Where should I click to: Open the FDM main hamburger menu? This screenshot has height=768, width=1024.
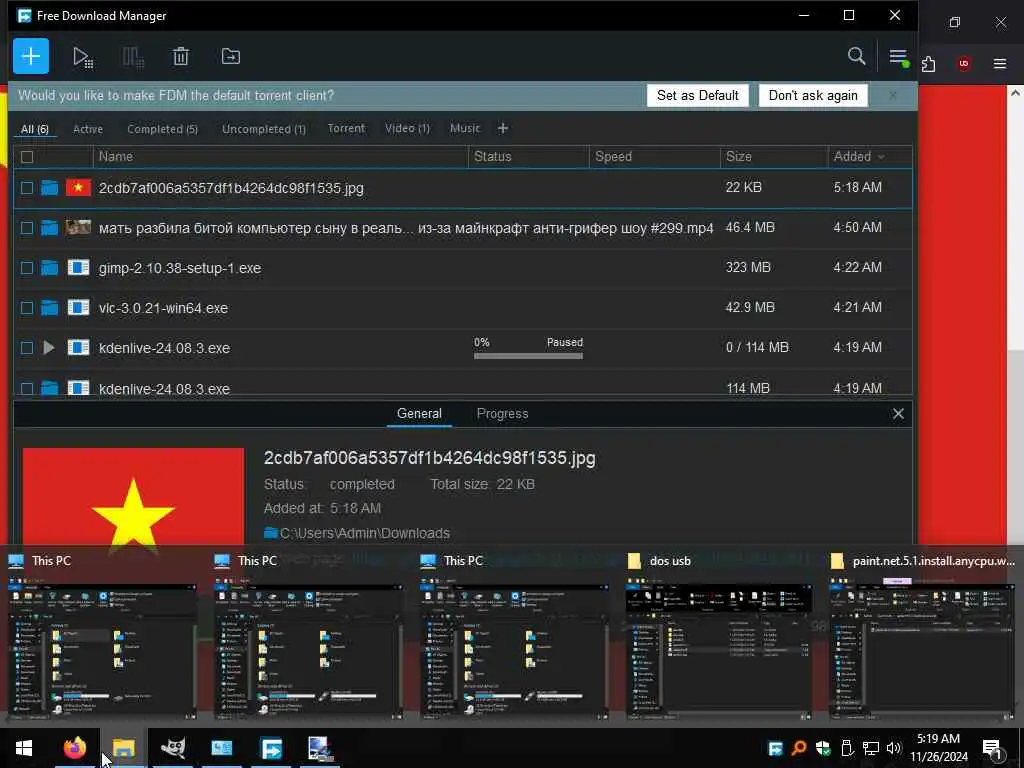point(899,57)
